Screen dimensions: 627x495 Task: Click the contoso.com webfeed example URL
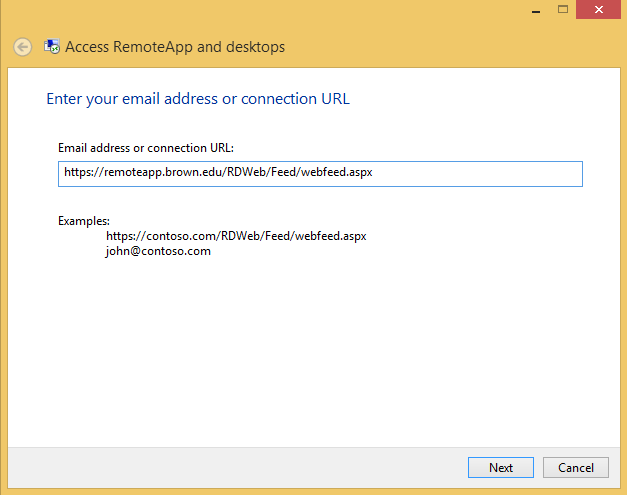tap(236, 236)
